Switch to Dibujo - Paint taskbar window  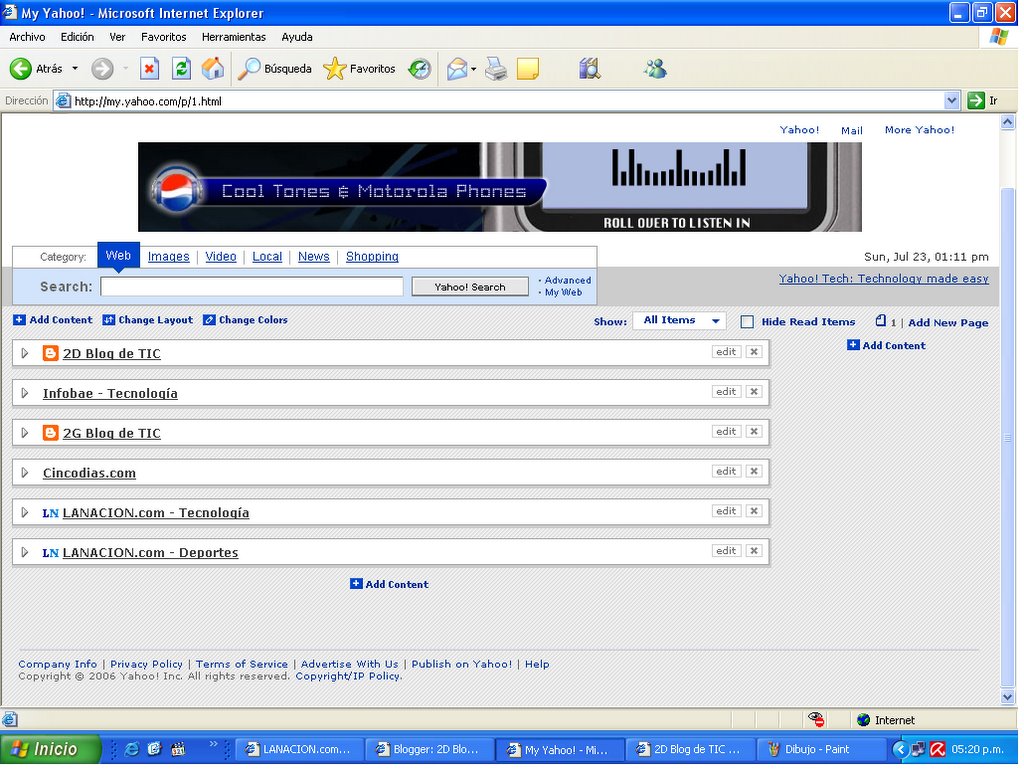tap(820, 749)
